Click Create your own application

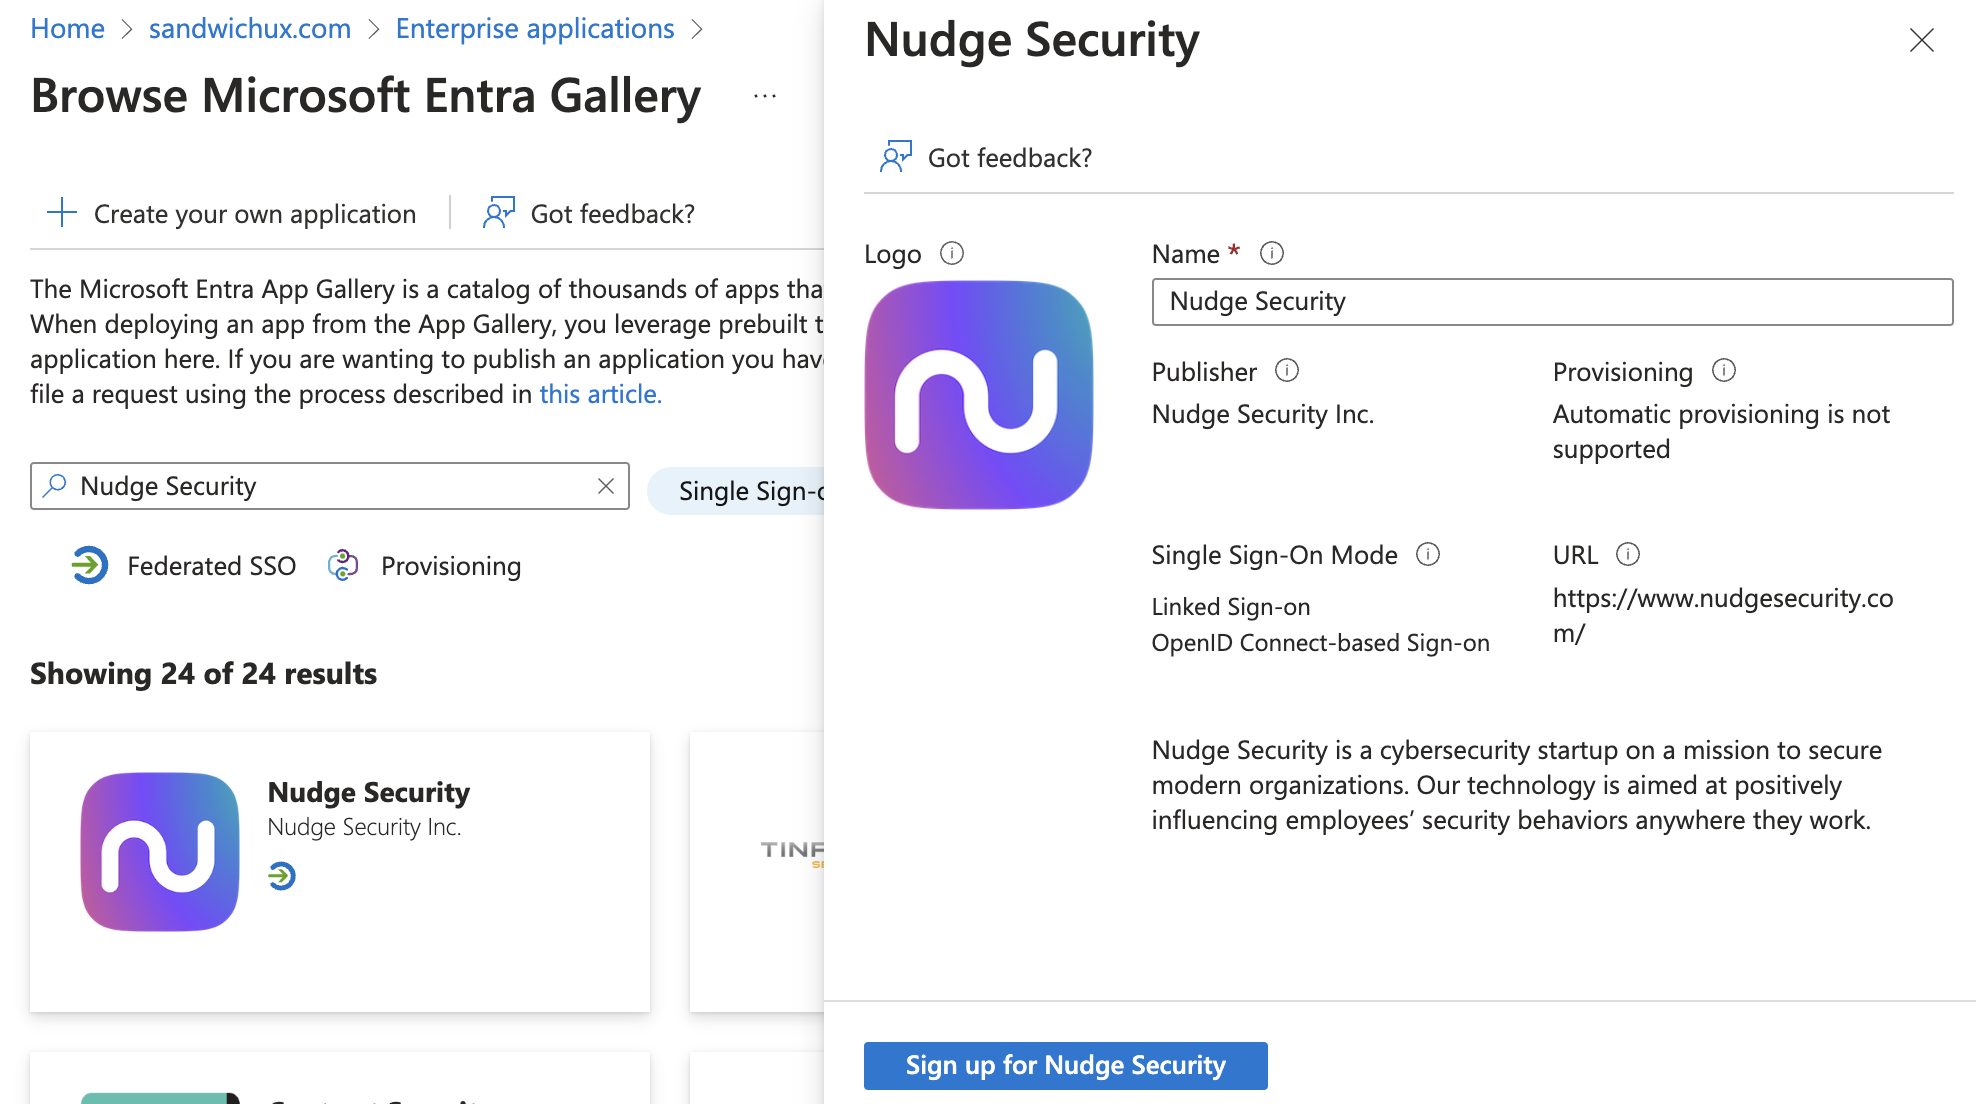point(232,214)
